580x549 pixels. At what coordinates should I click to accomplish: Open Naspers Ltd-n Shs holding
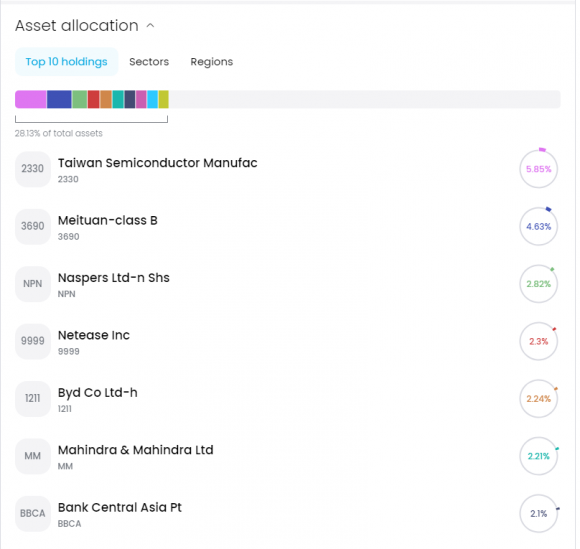click(x=114, y=278)
